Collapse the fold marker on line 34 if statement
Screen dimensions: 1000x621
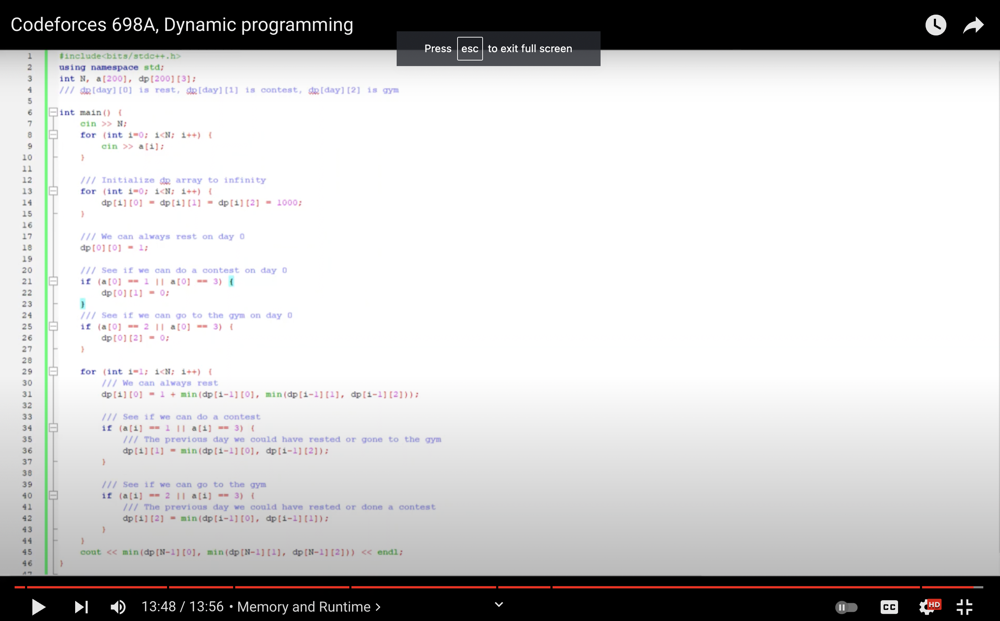[x=54, y=428]
